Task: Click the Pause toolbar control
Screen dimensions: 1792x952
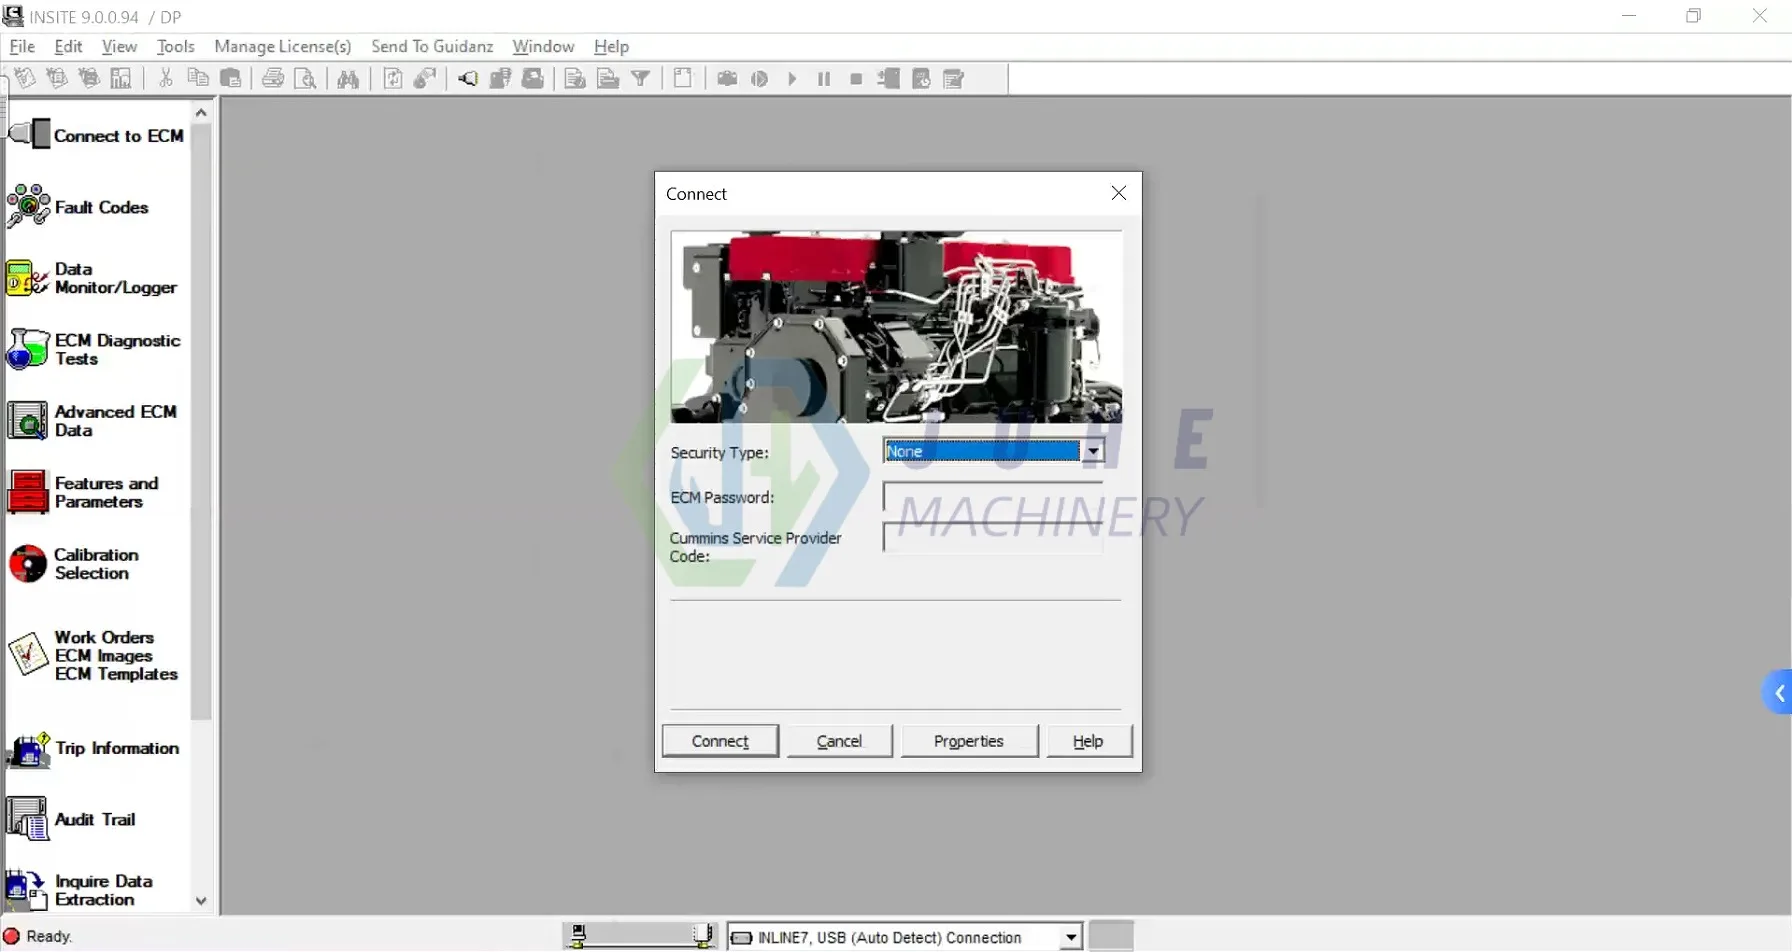Action: (824, 78)
